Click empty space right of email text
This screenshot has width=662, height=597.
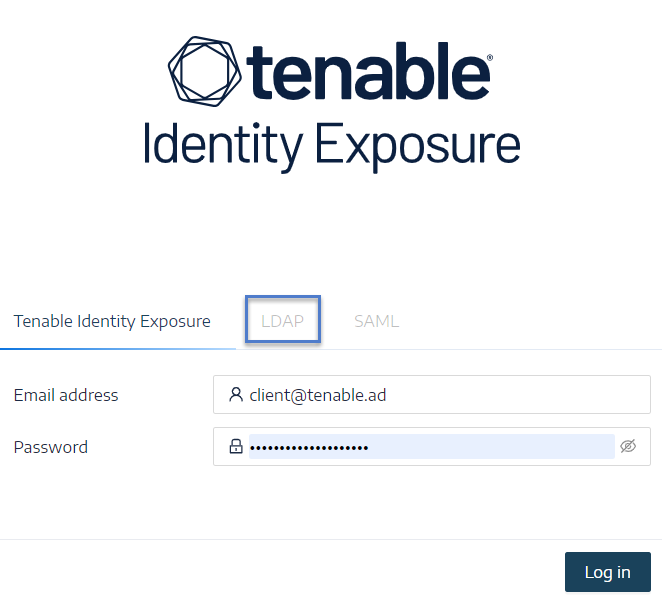[517, 395]
